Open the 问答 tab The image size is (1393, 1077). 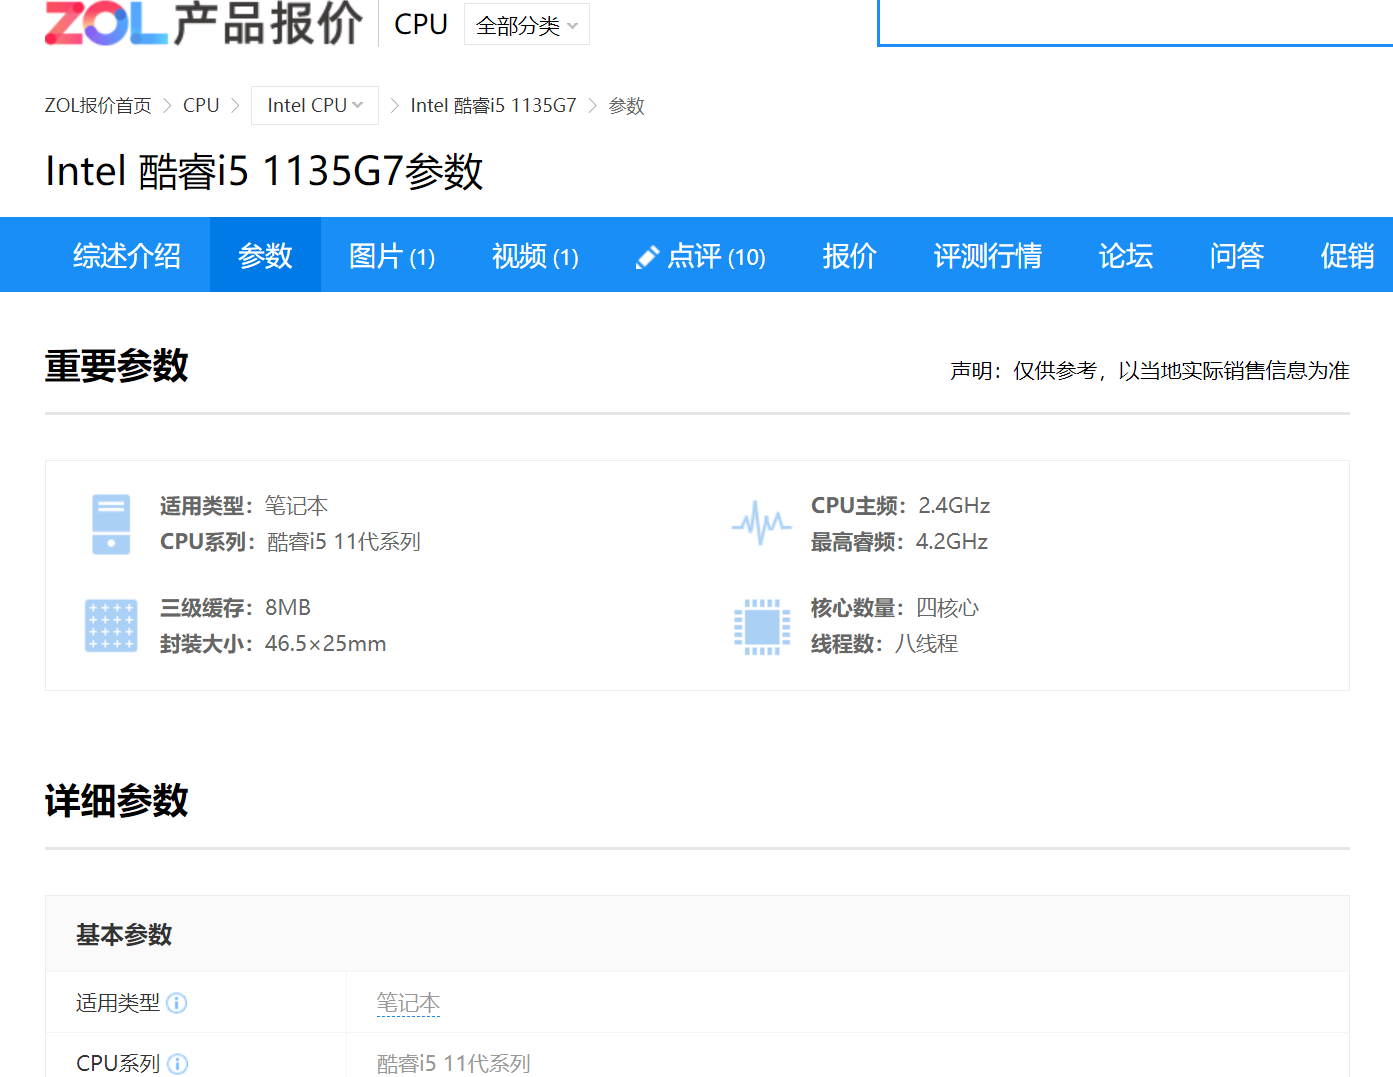point(1237,256)
